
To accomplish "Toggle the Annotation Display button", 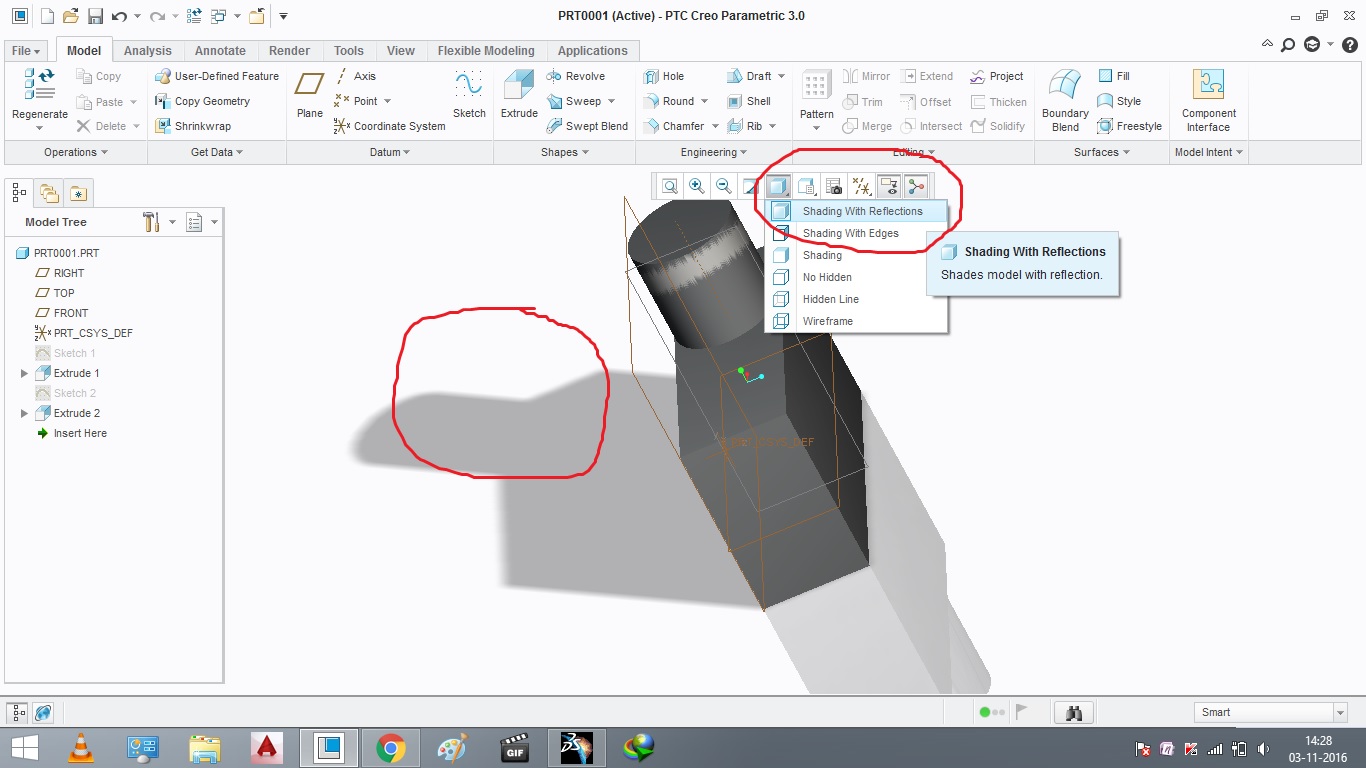I will [889, 186].
